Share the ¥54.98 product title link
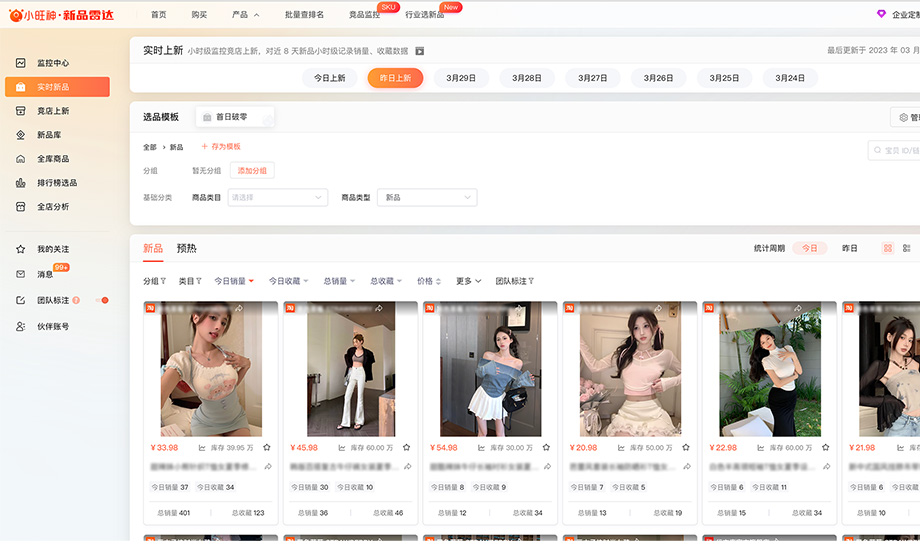Image resolution: width=920 pixels, height=552 pixels. 547,467
